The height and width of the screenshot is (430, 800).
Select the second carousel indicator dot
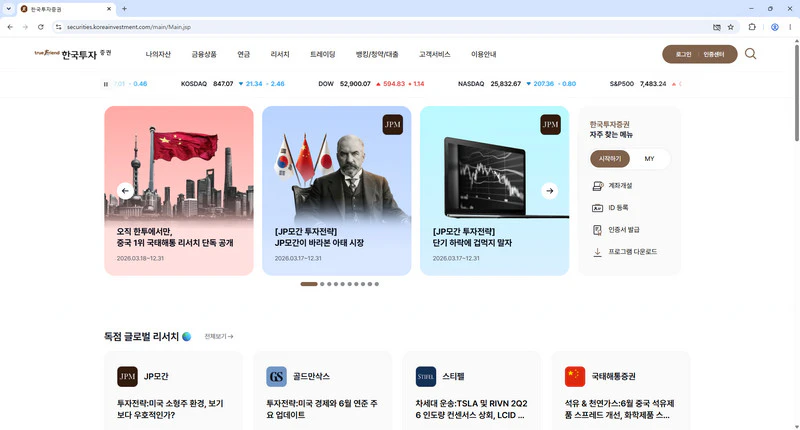coord(322,284)
